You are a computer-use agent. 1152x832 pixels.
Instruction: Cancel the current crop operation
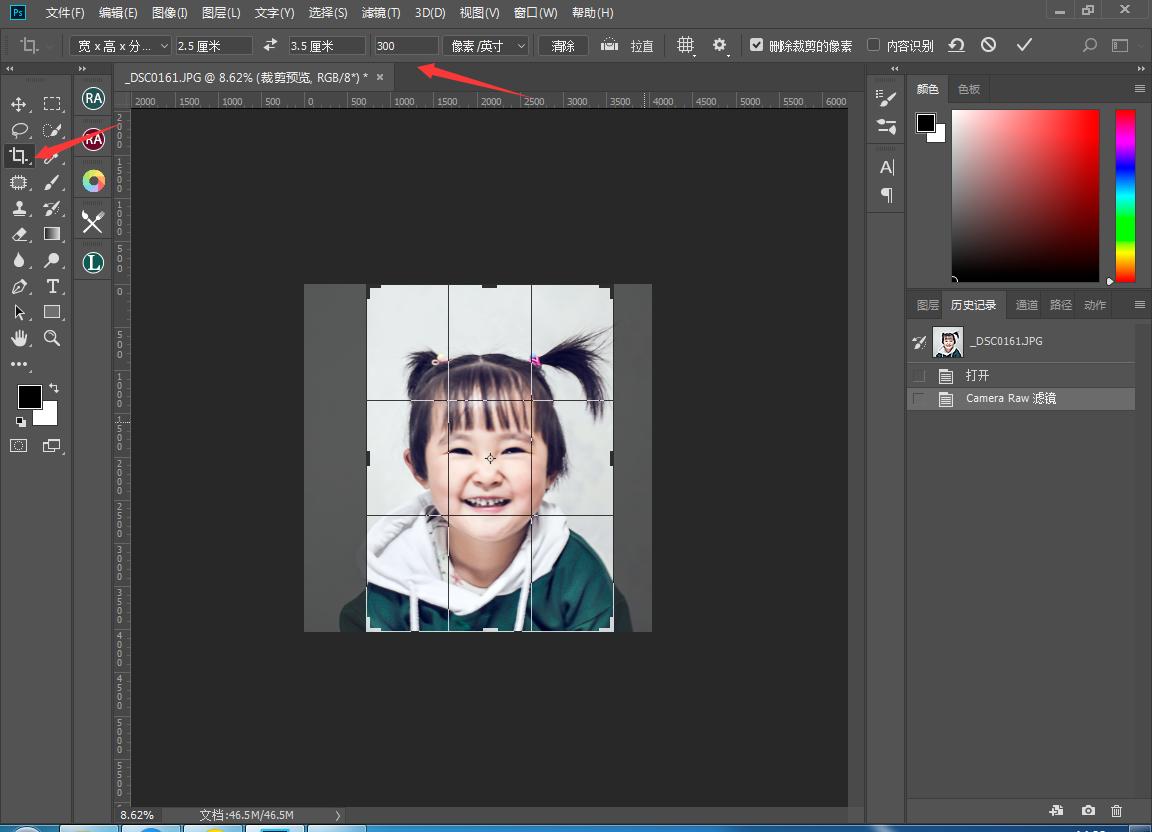[988, 45]
